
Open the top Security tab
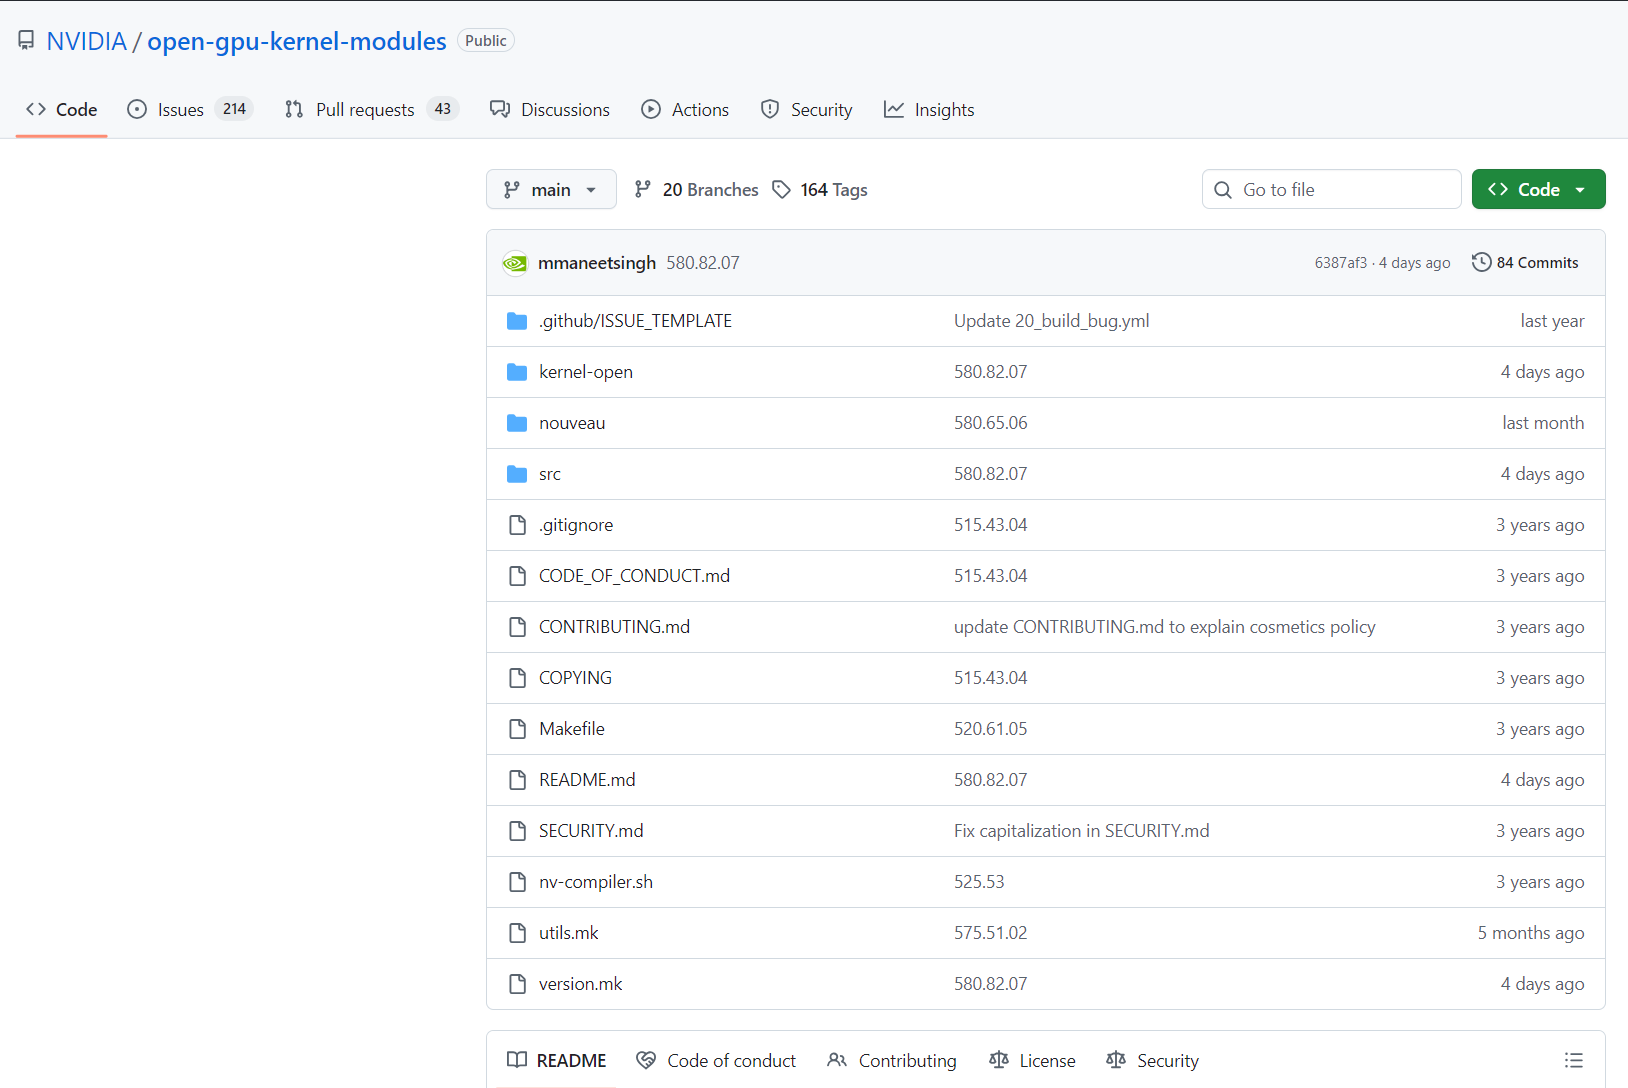tap(807, 109)
